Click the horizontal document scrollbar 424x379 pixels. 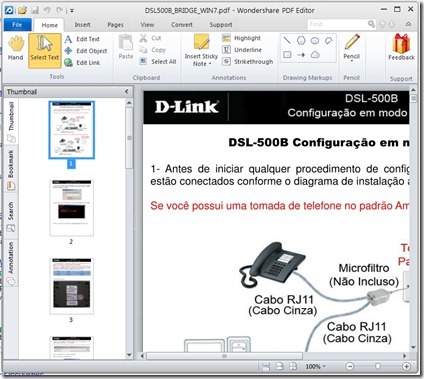[x=224, y=356]
